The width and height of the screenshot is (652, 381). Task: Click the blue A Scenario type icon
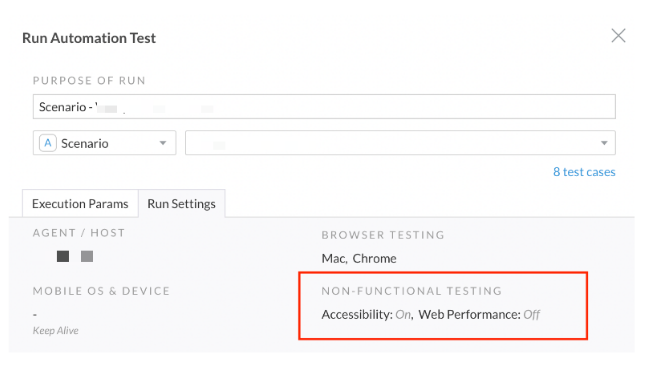[48, 143]
